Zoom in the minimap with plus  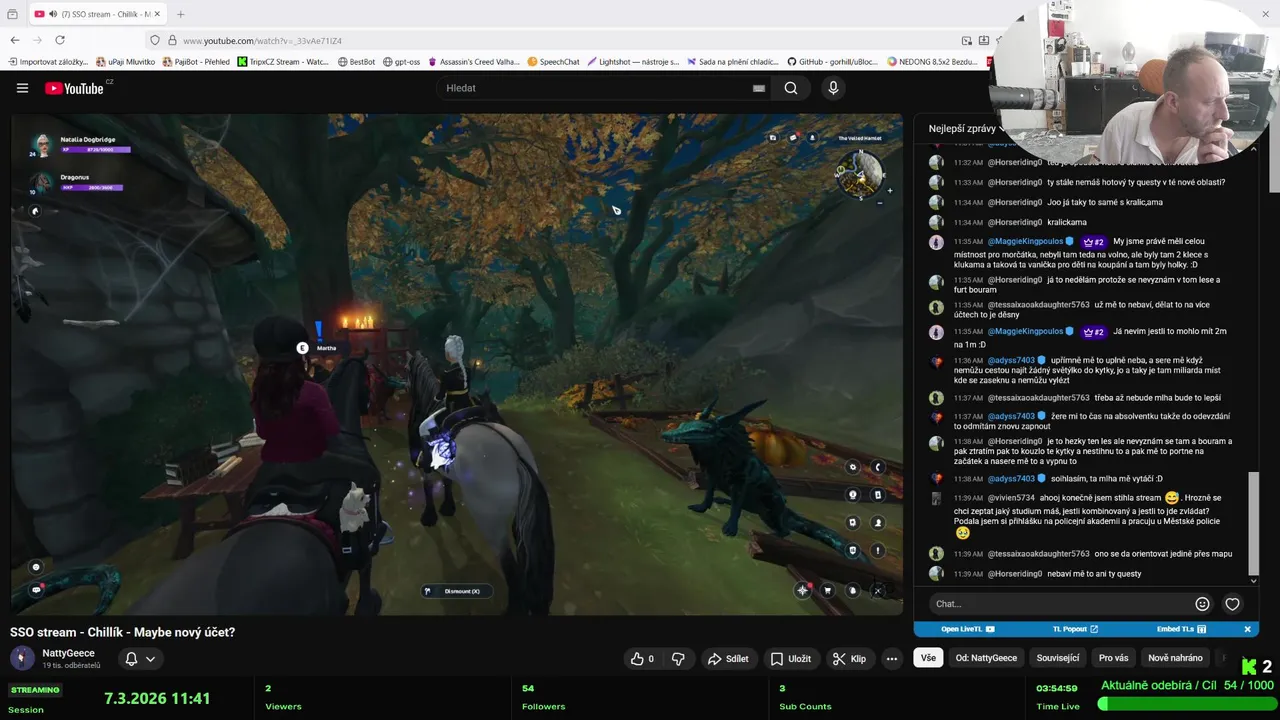[889, 190]
